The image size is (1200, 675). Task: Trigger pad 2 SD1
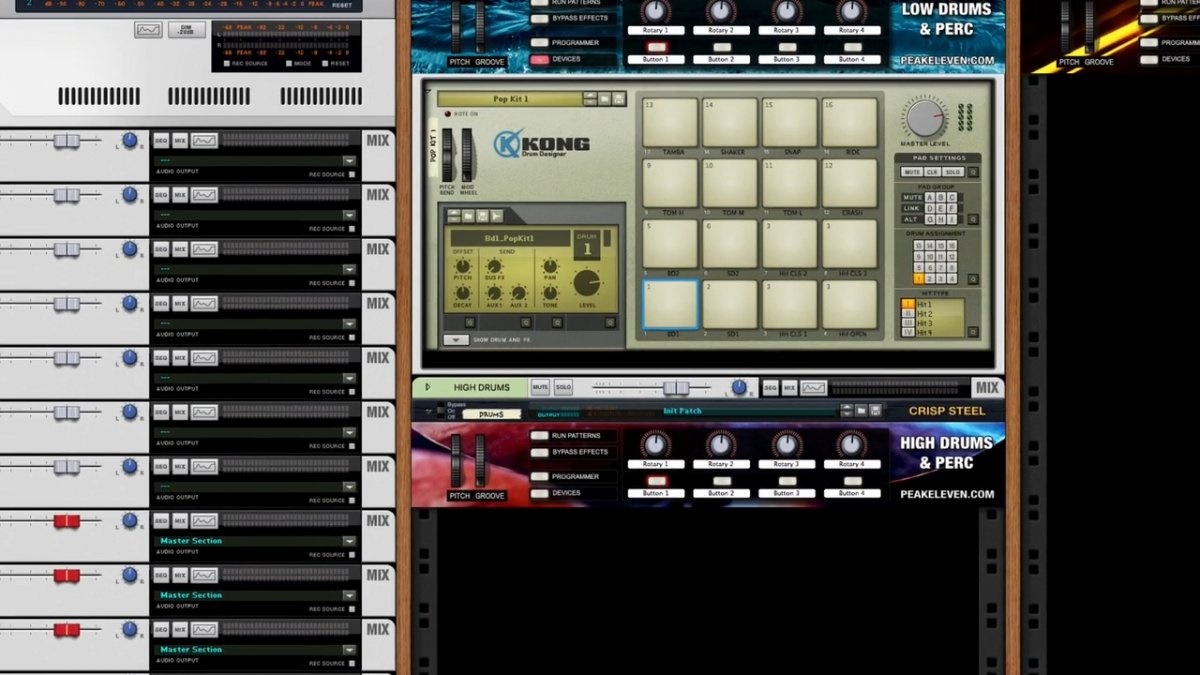[x=730, y=304]
